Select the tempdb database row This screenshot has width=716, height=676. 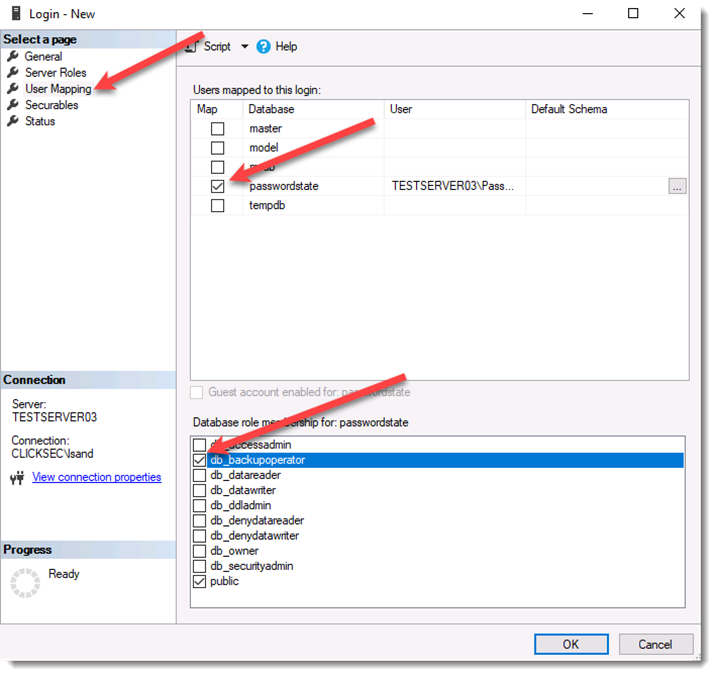[440, 206]
